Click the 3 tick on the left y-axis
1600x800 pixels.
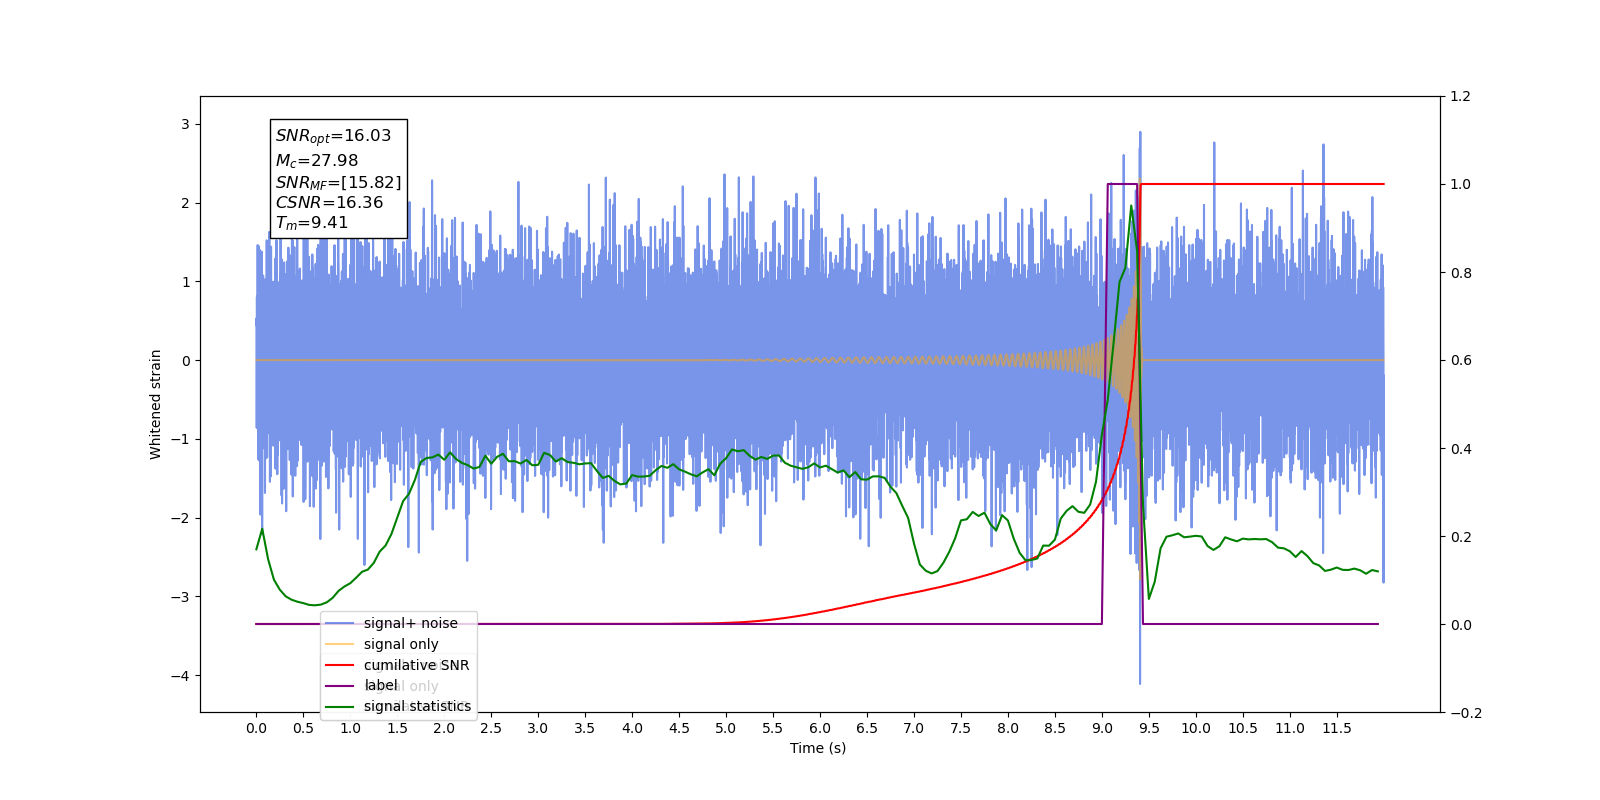(185, 124)
